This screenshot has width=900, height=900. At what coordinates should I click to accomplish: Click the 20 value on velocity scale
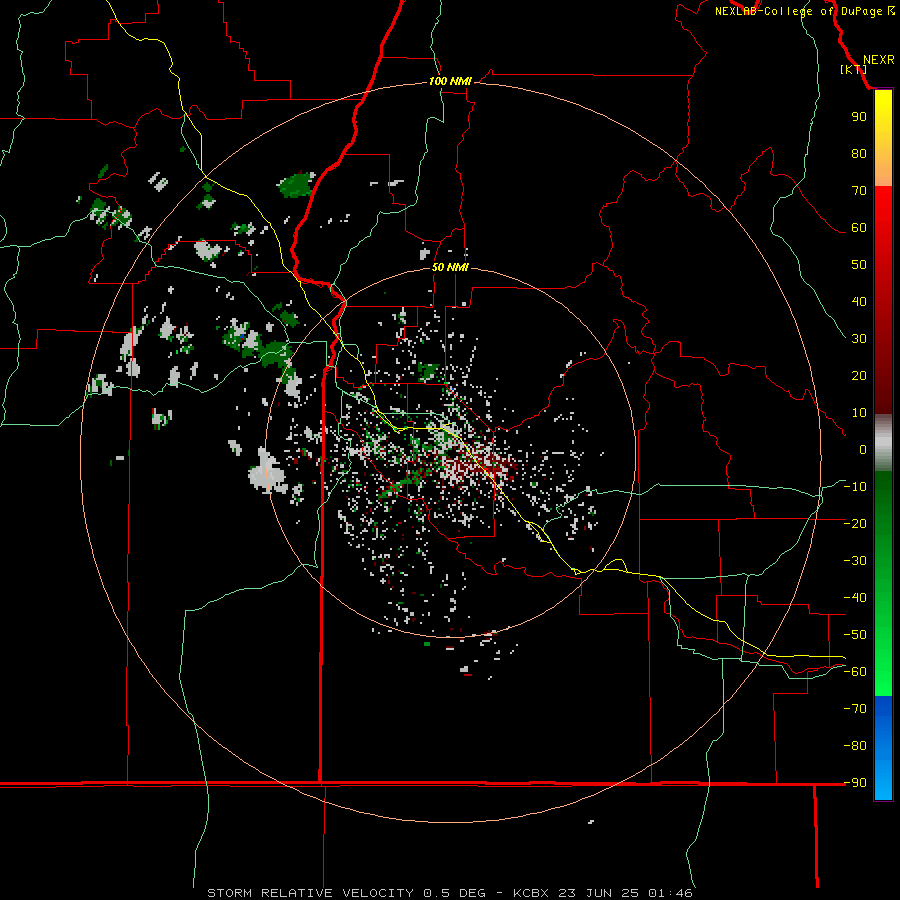(x=859, y=375)
